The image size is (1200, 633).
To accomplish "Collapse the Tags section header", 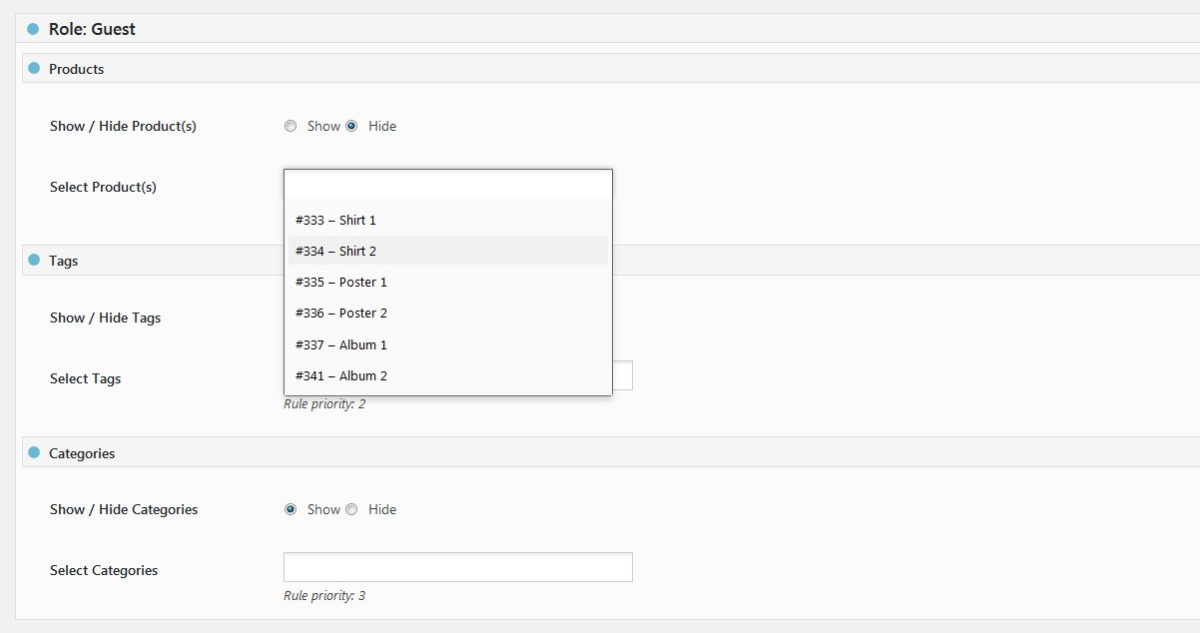I will point(63,261).
